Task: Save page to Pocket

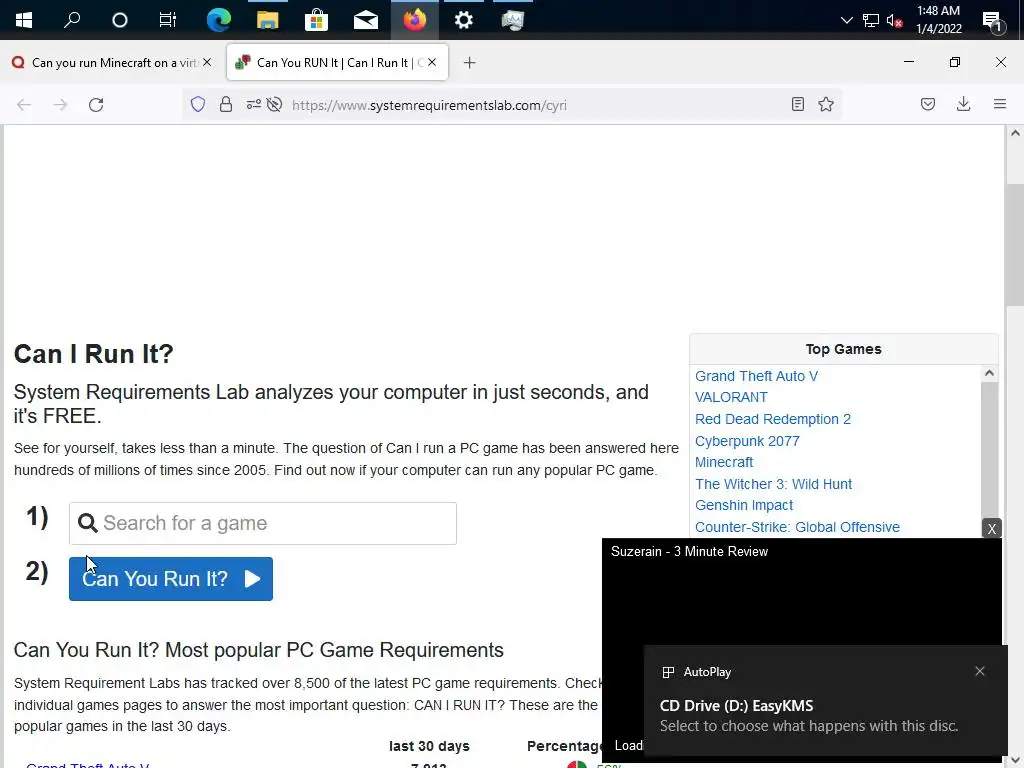Action: coord(928,104)
